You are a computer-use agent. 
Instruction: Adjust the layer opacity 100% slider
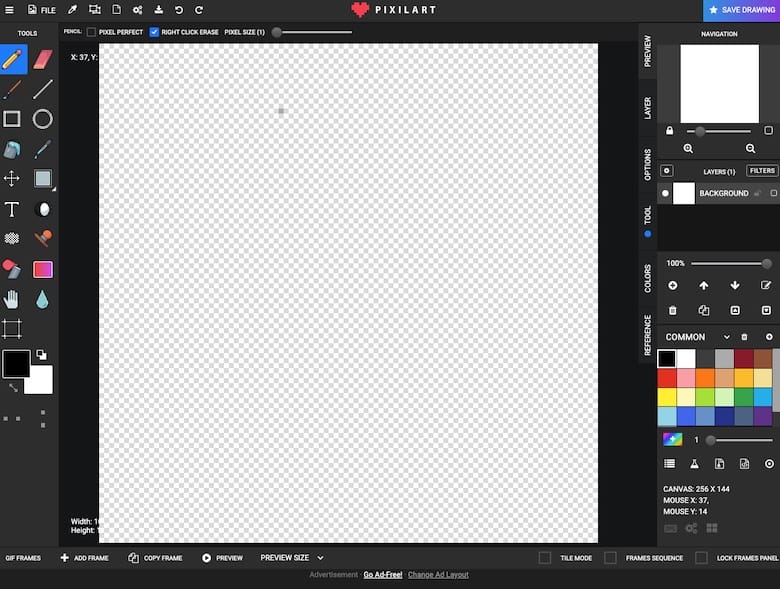pos(731,263)
